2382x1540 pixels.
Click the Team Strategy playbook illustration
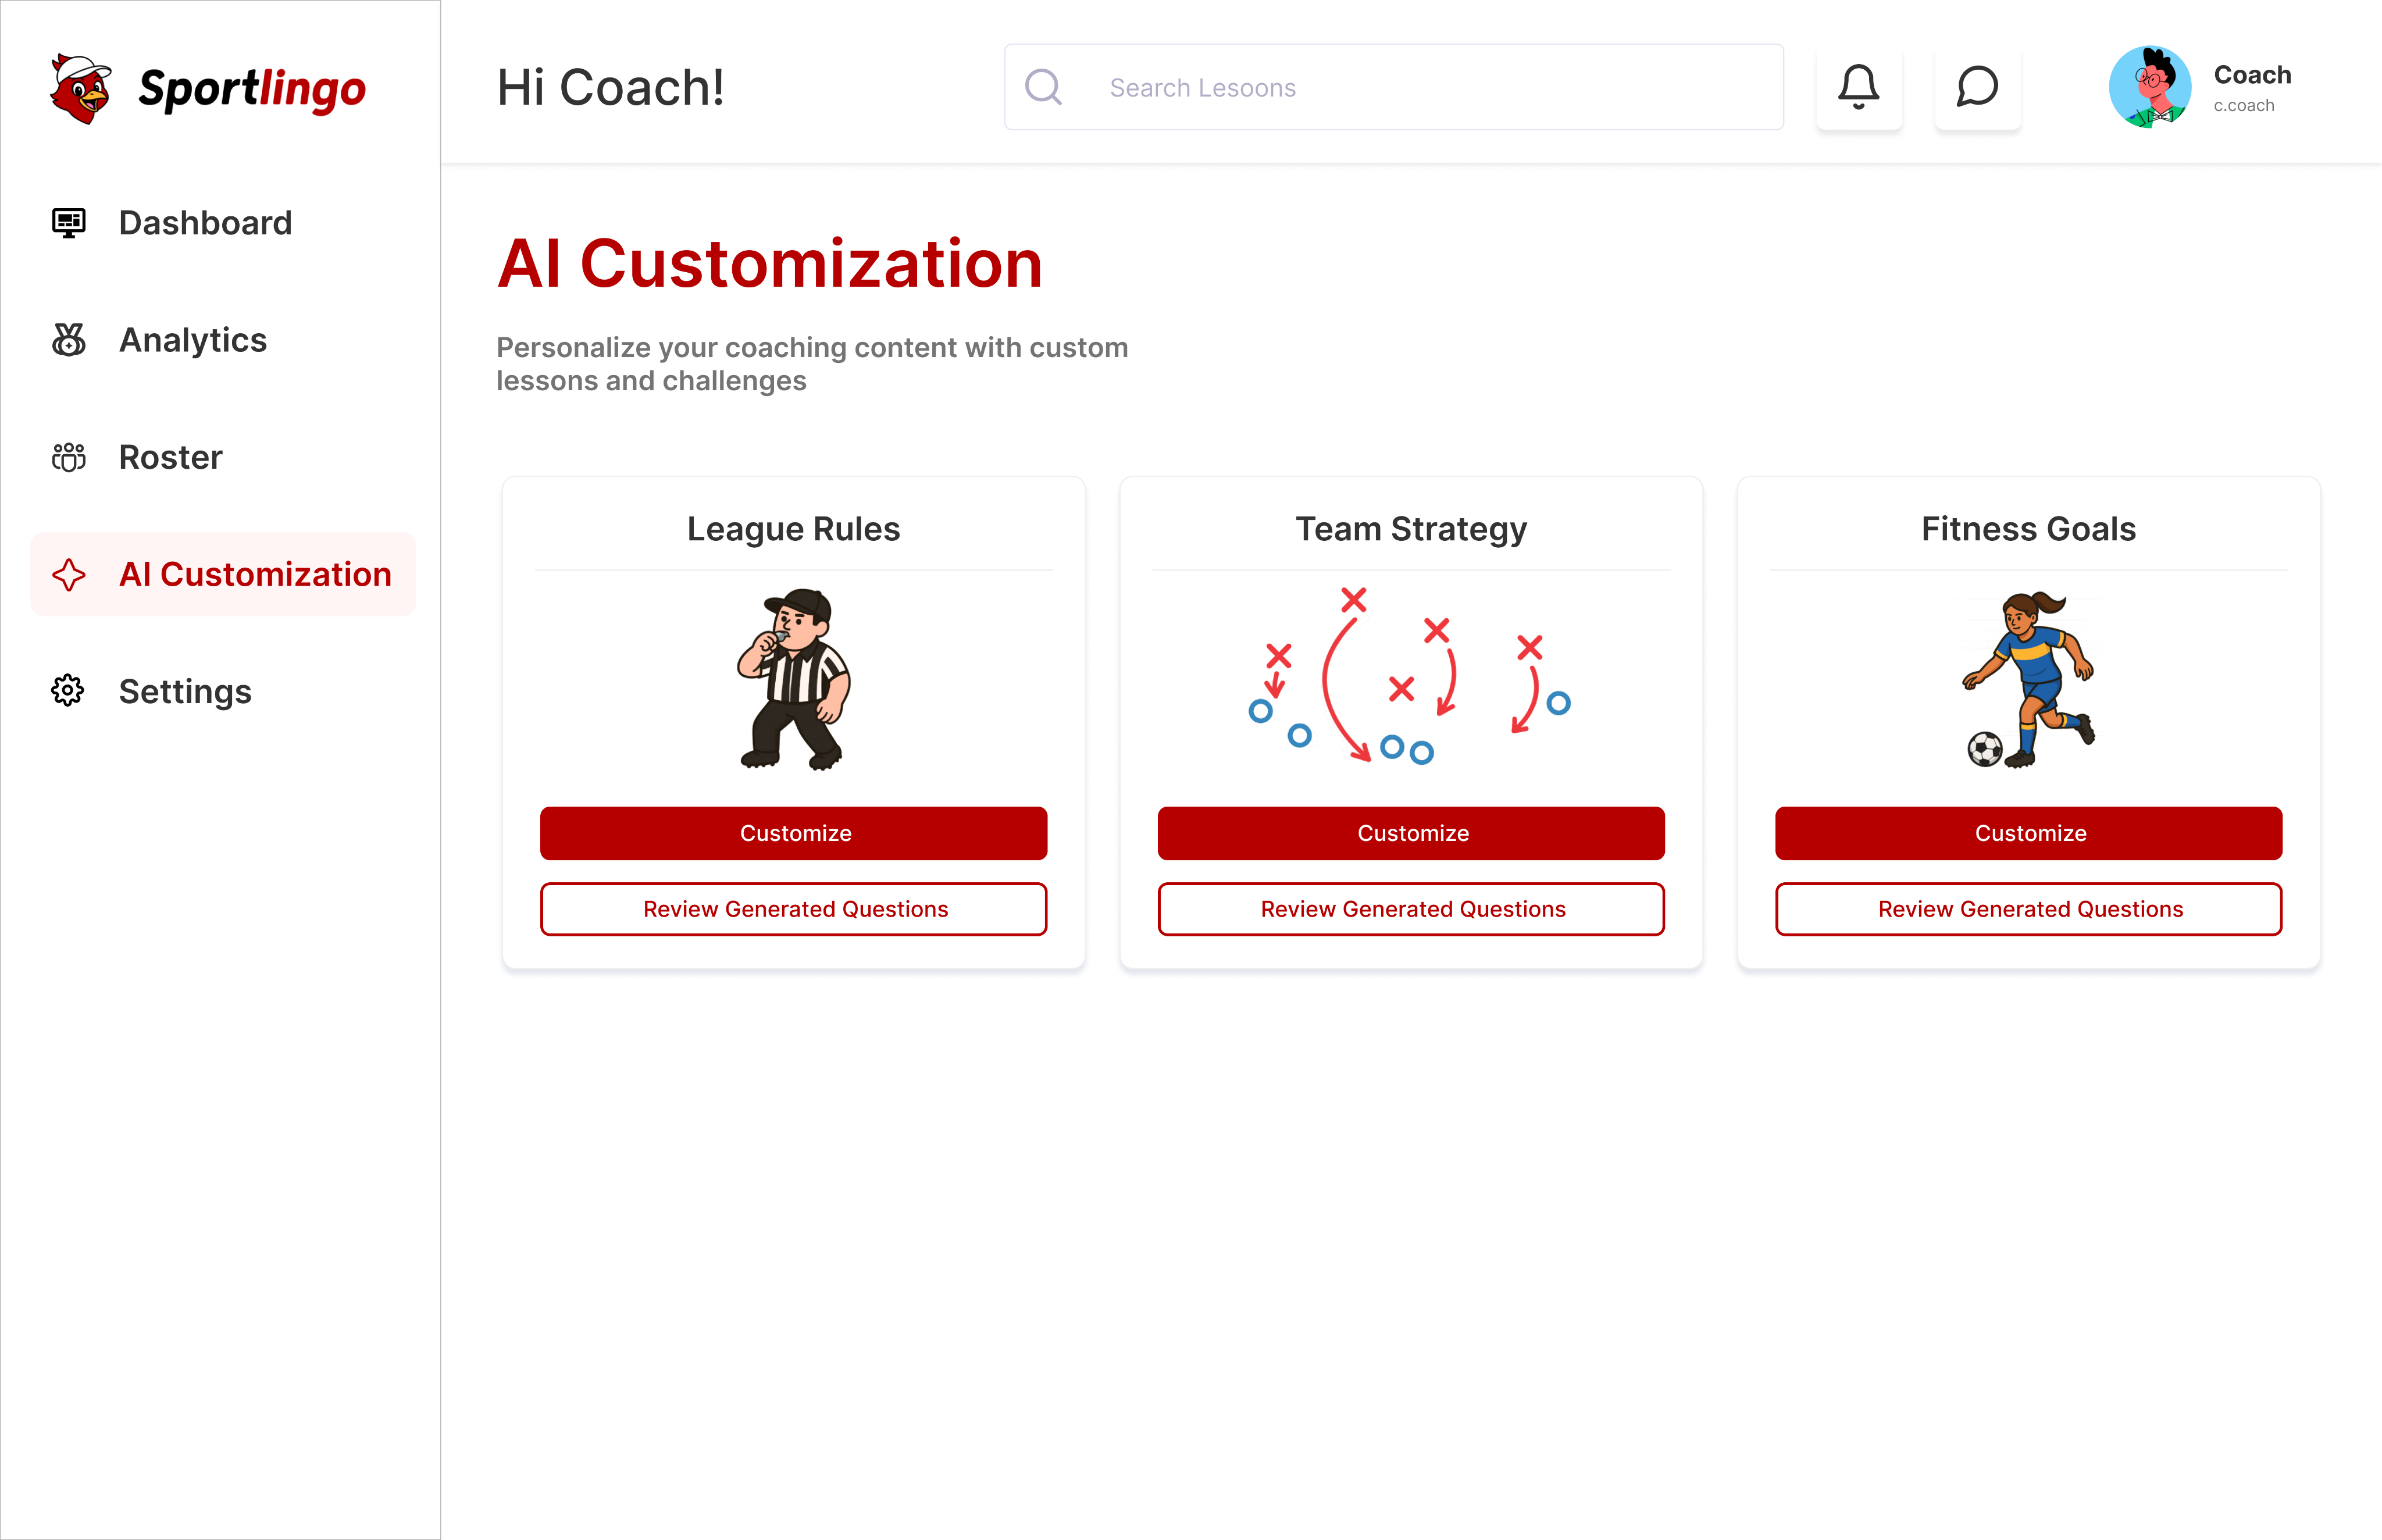point(1410,678)
